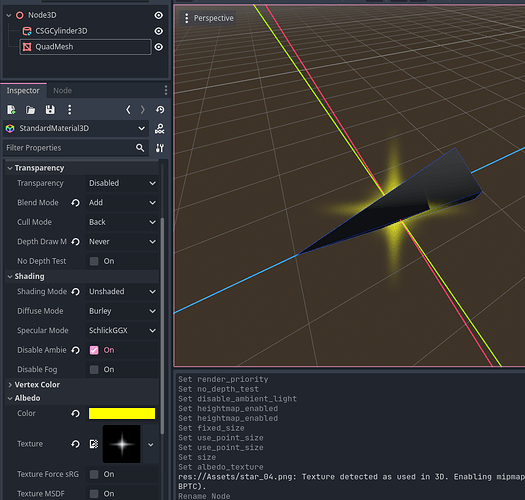525x500 pixels.
Task: Click the yellow Albedo Color swatch
Action: 122,414
